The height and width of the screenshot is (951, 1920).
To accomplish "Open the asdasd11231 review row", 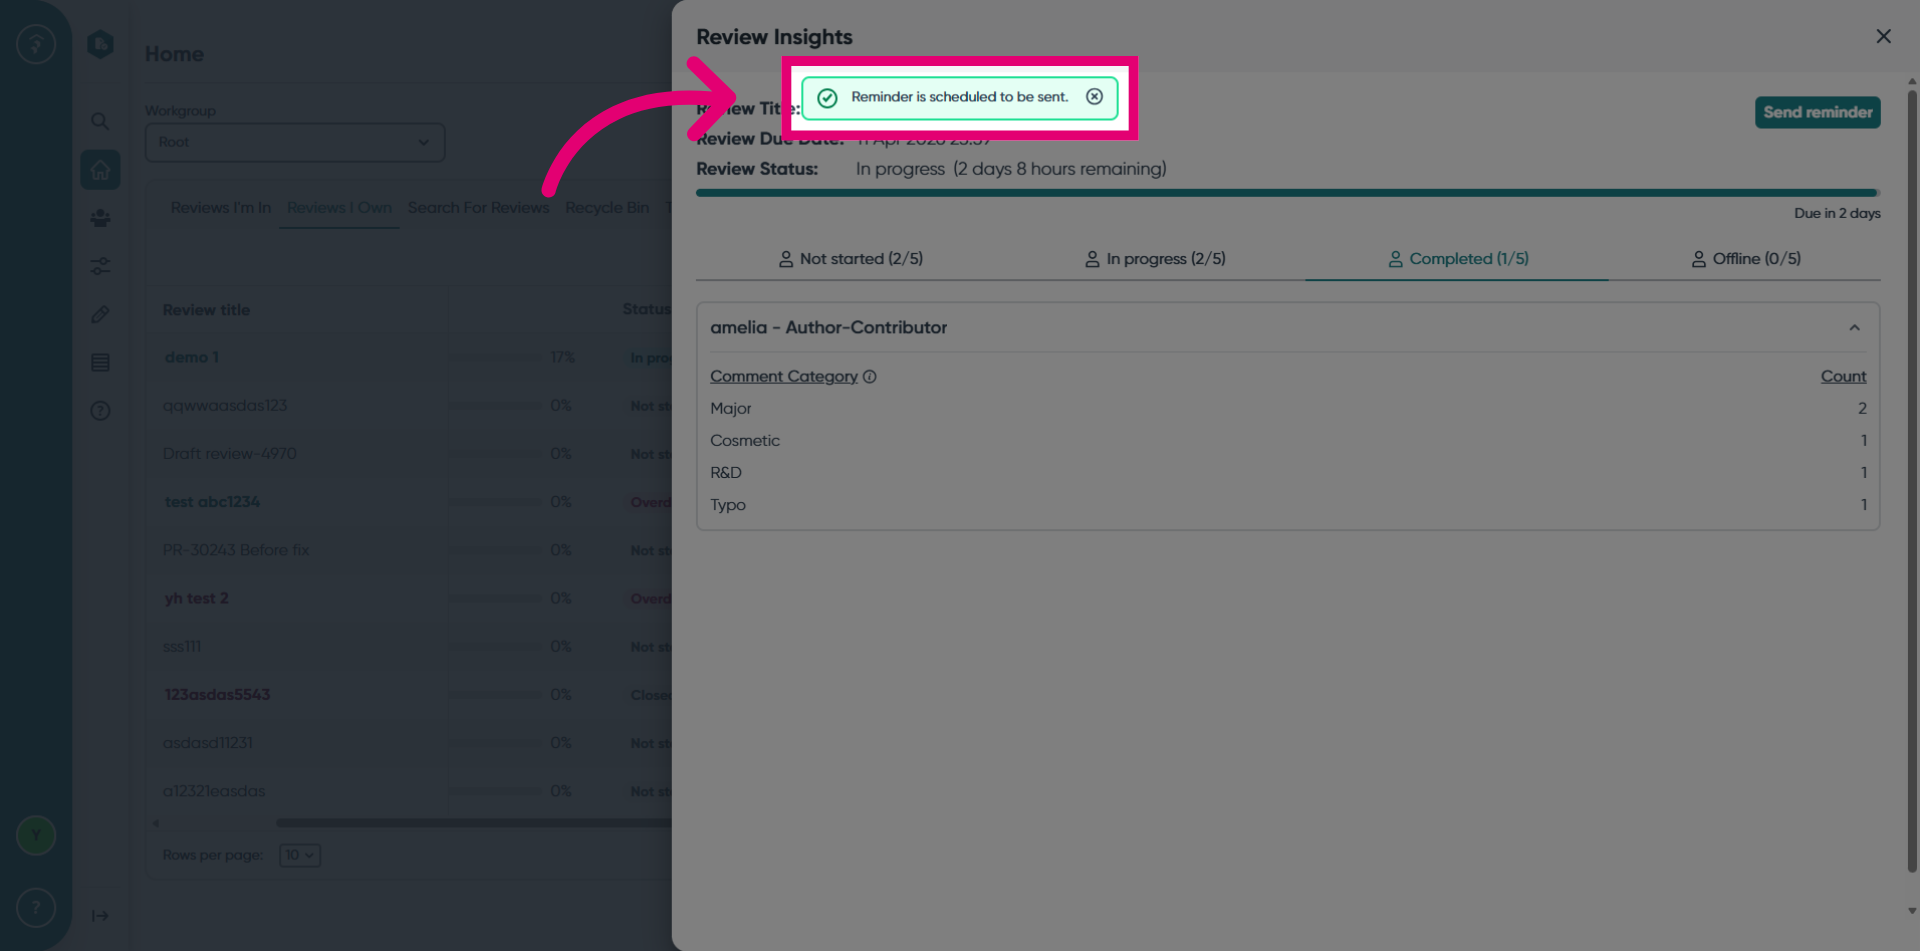I will (207, 743).
